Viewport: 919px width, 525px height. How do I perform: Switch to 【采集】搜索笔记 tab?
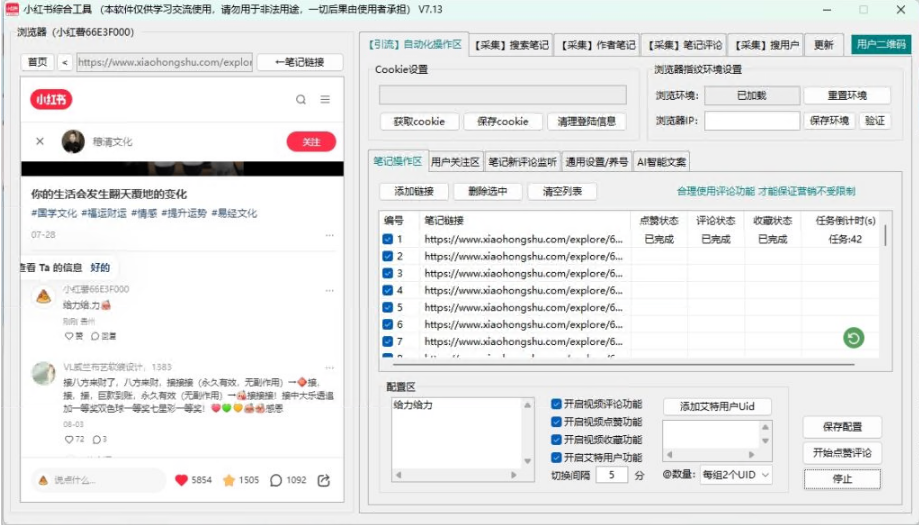coord(511,45)
